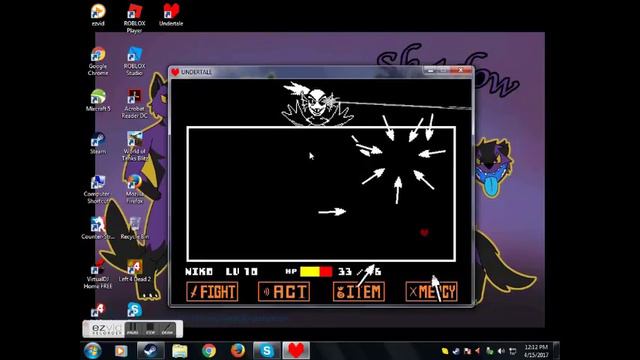640x360 pixels.
Task: Click the red heart soul in the battle box
Action: (x=424, y=233)
